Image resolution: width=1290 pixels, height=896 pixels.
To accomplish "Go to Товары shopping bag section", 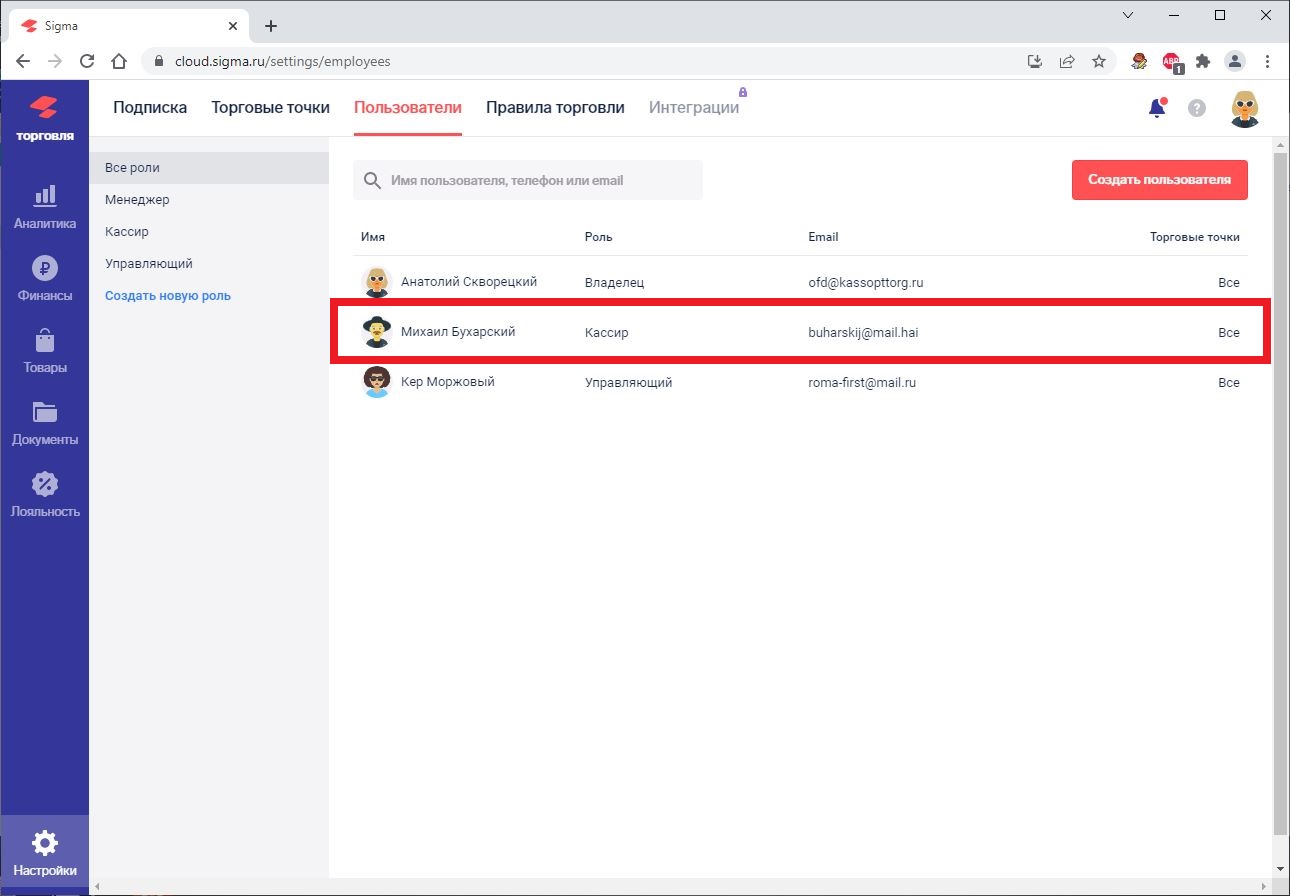I will (x=44, y=351).
